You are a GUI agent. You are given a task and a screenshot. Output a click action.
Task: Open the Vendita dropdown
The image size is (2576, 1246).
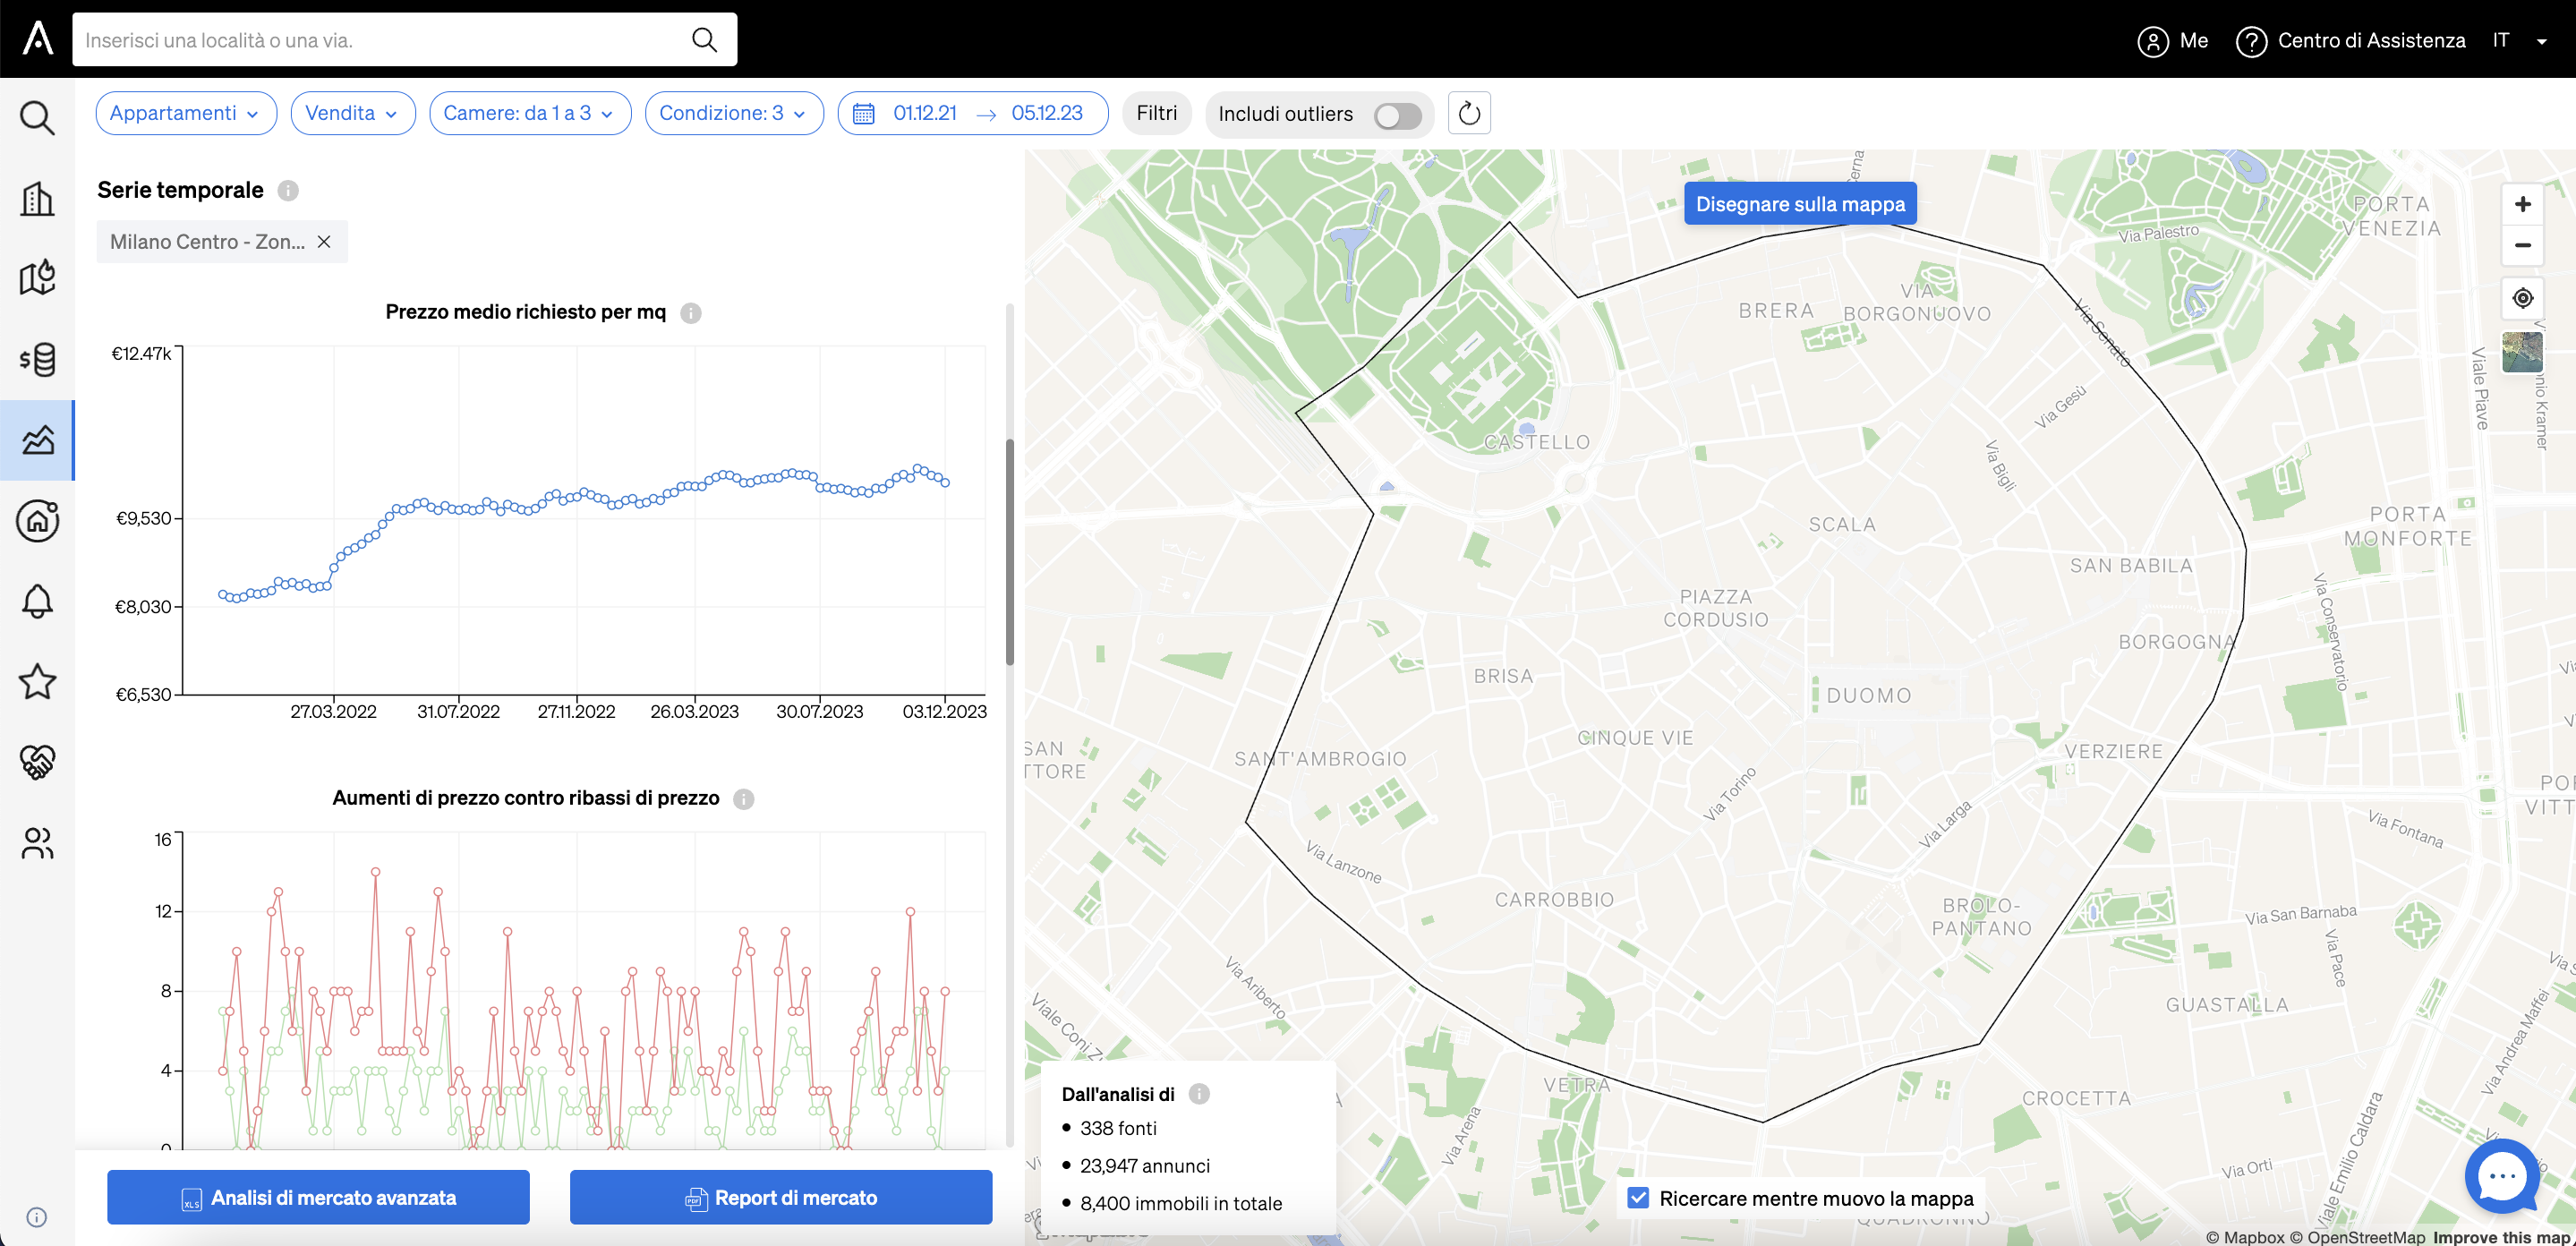[x=353, y=113]
